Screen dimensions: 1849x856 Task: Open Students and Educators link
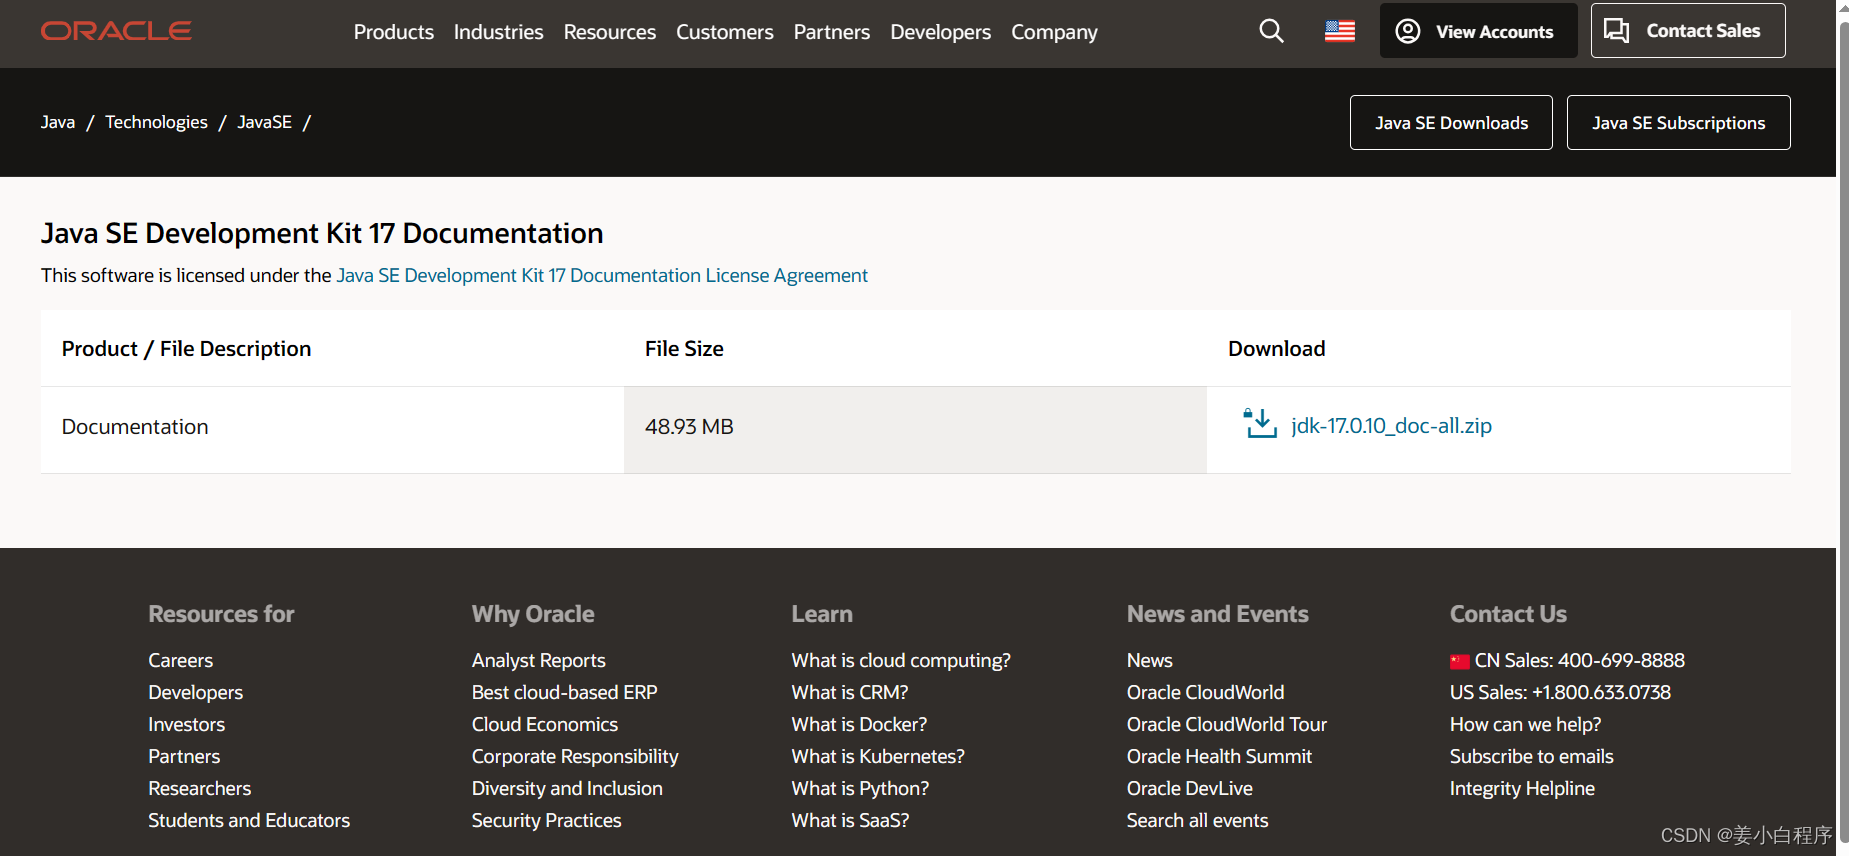249,820
